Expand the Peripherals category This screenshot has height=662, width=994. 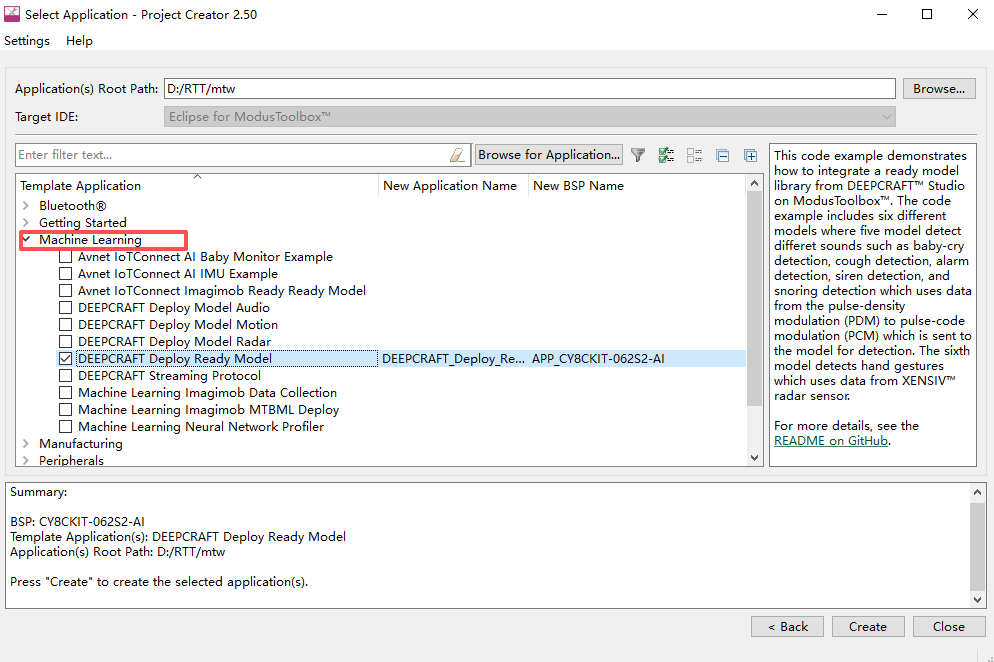click(x=26, y=460)
